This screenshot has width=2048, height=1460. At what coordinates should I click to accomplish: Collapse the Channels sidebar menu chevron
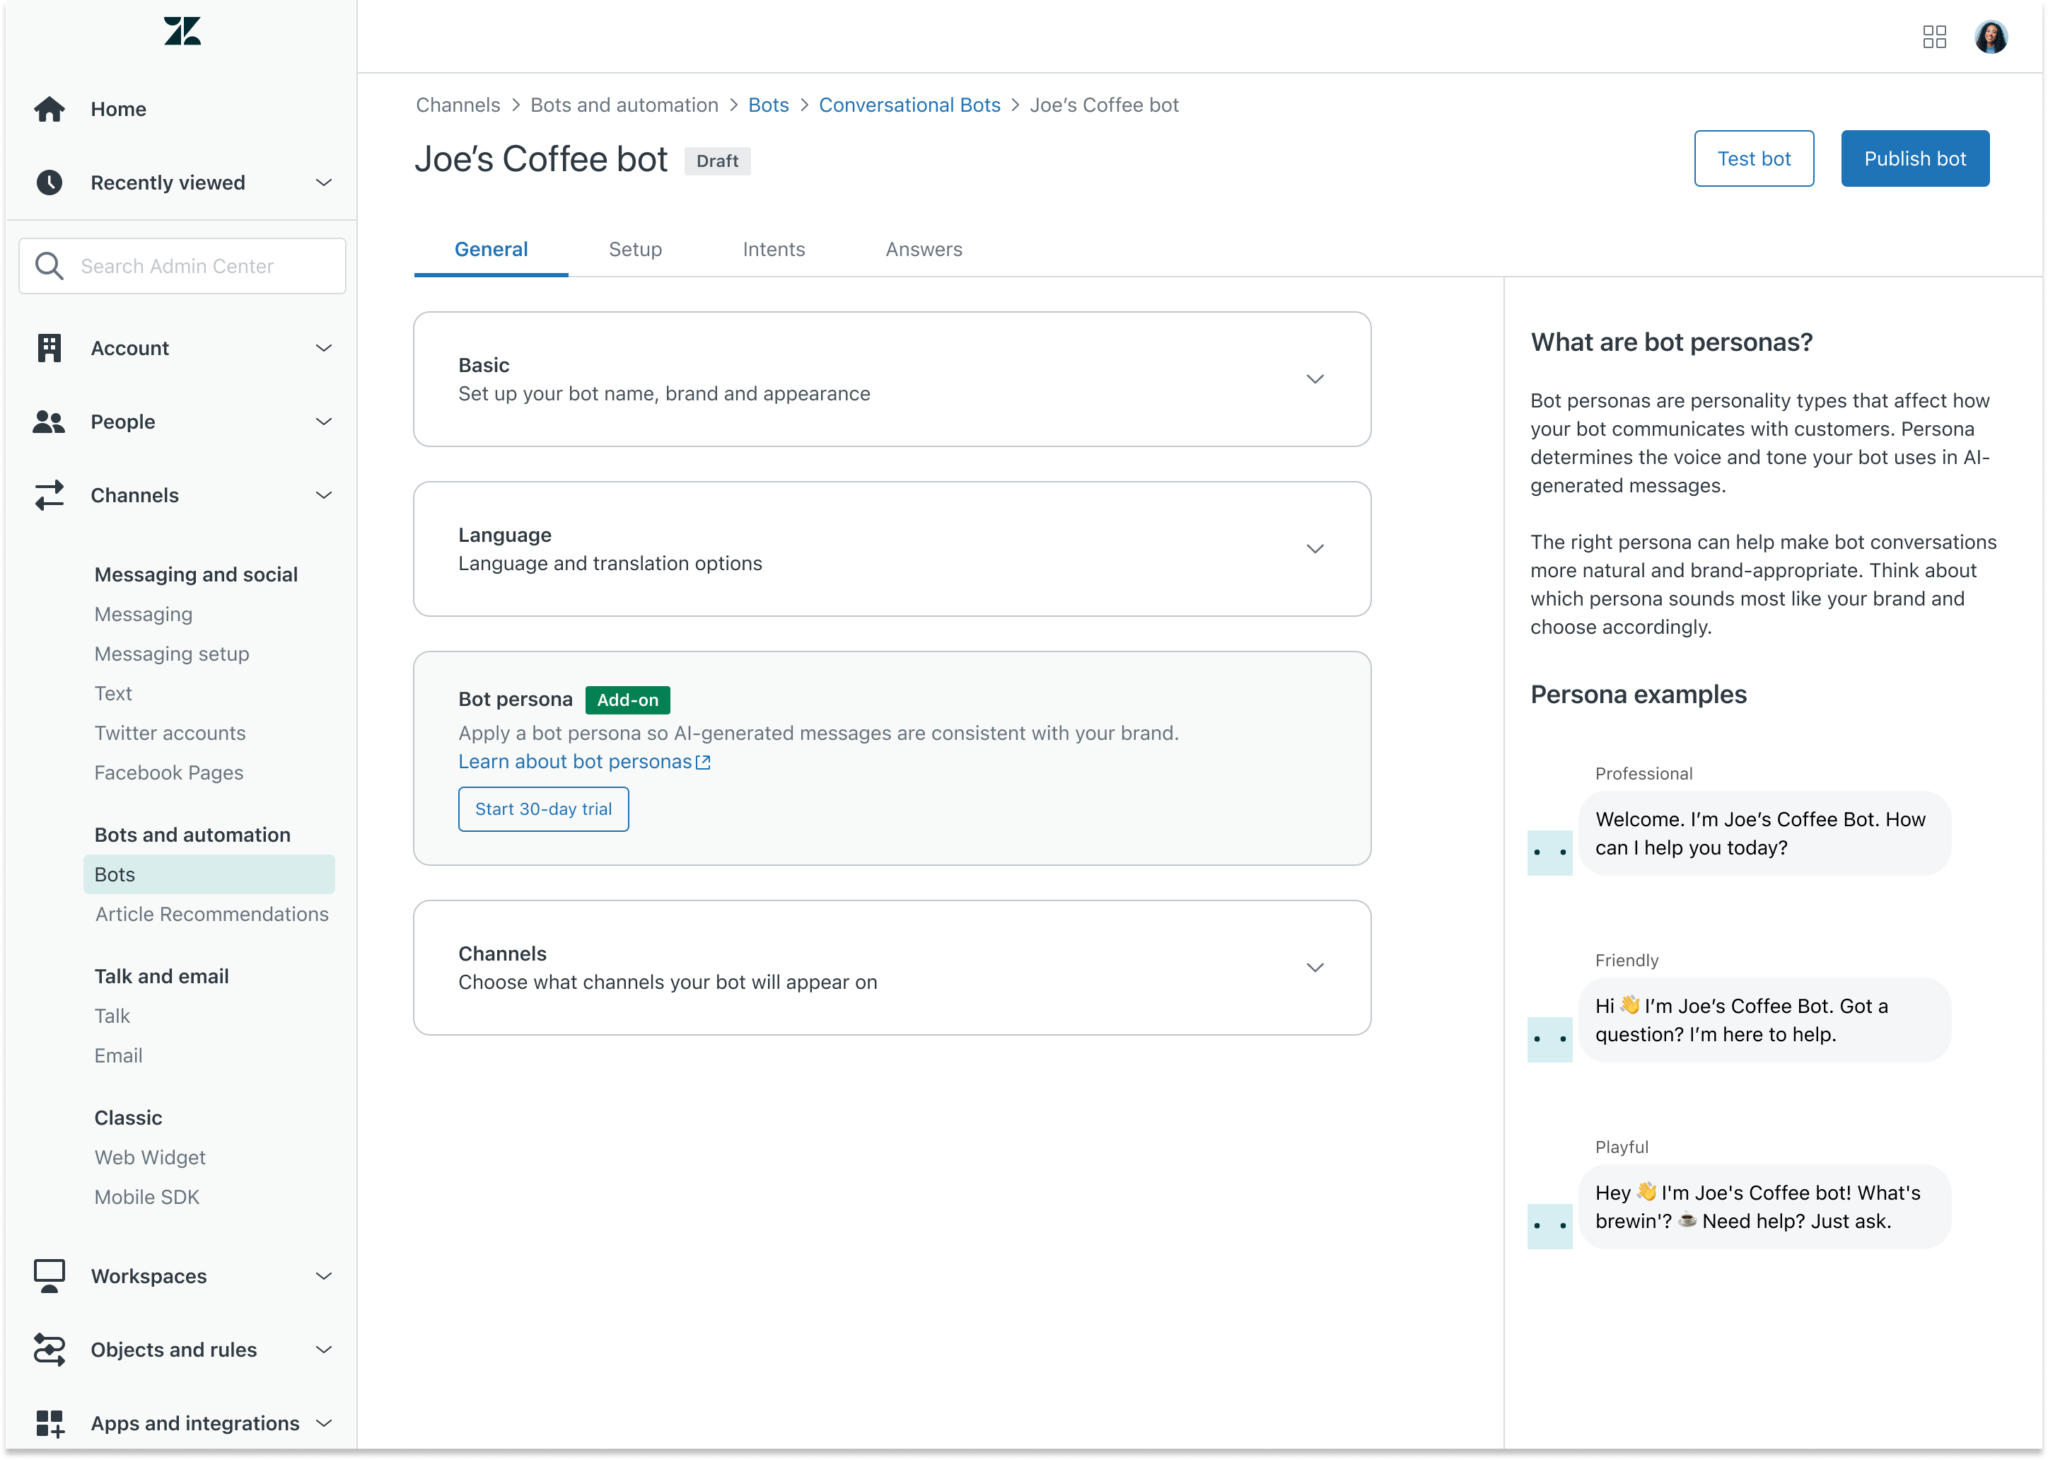point(324,495)
